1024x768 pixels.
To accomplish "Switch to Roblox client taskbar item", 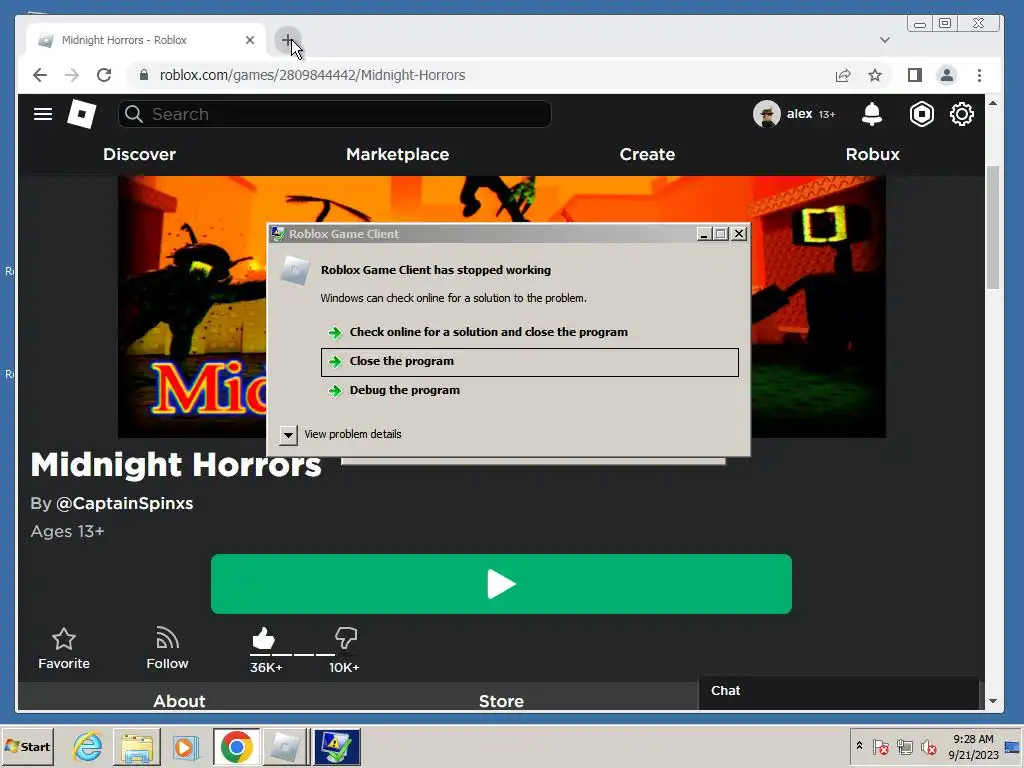I will tap(285, 746).
